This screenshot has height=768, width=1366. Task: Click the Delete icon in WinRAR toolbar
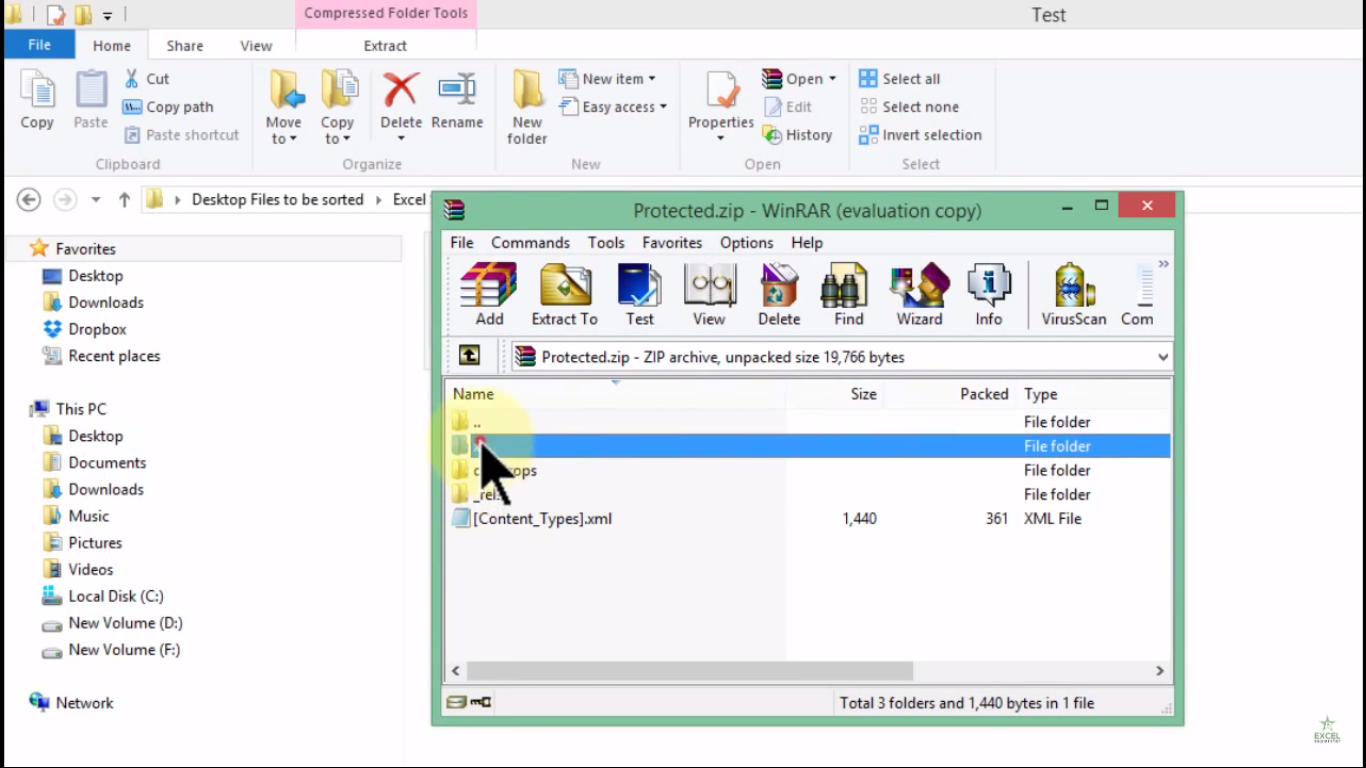[779, 295]
